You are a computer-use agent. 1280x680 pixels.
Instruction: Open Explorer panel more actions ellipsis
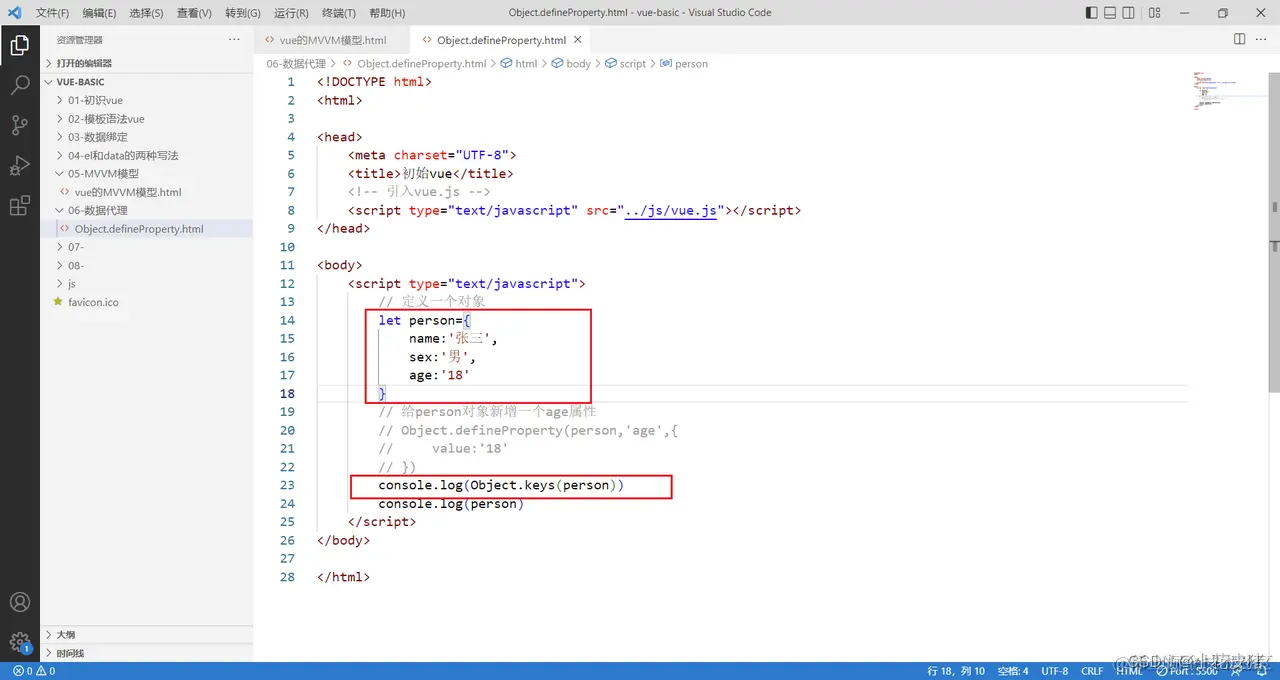[234, 39]
